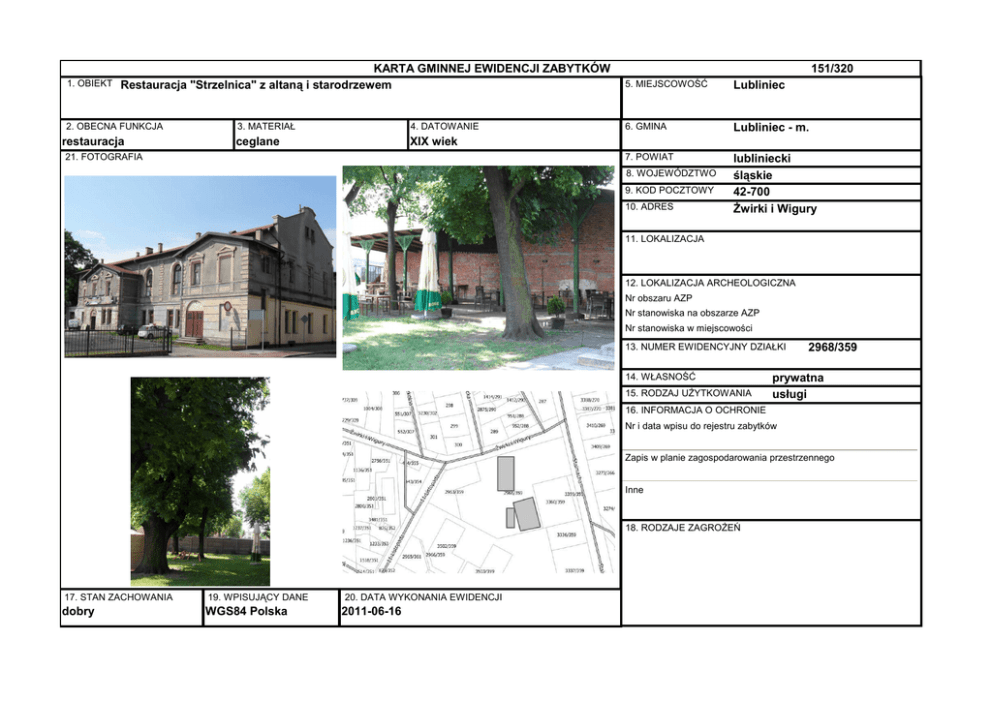
Task: Select the 'lubliniecki' powiat value
Action: (x=761, y=158)
